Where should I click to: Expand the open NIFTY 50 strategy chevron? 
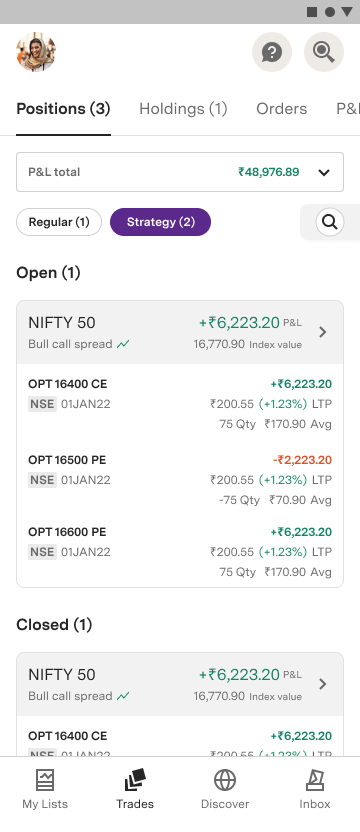(323, 332)
